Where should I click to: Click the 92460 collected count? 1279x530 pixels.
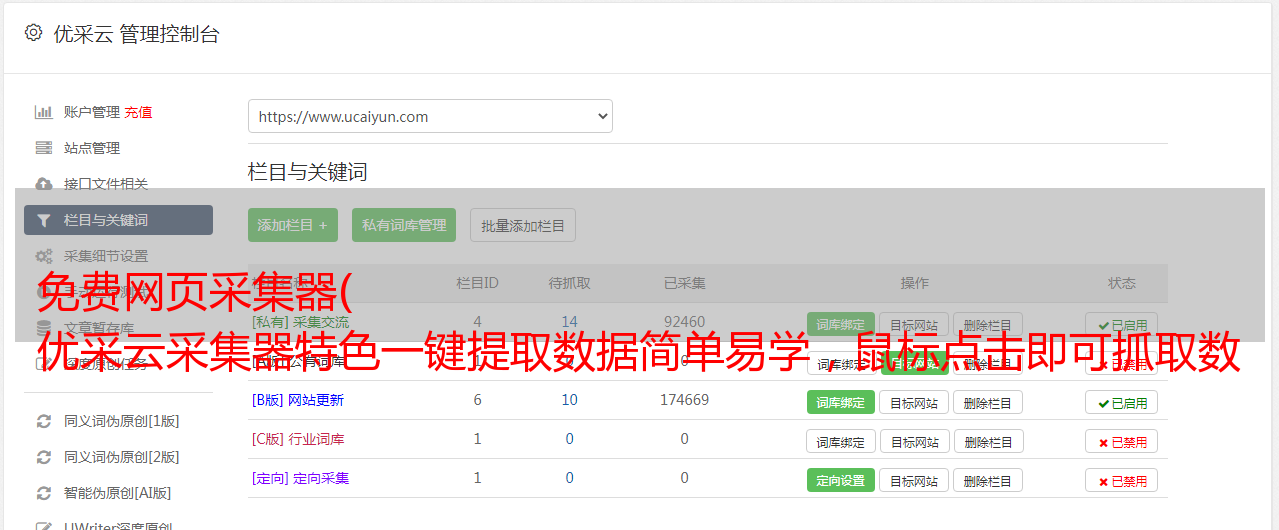(x=684, y=322)
